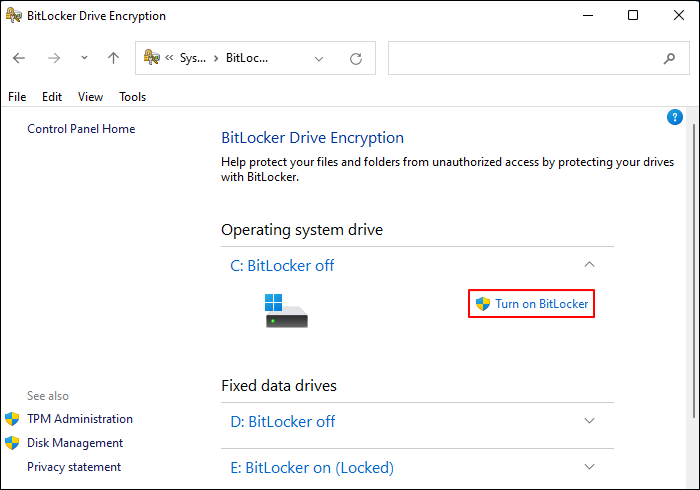Viewport: 700px width, 490px height.
Task: Open the Privacy statement link
Action: pos(74,467)
